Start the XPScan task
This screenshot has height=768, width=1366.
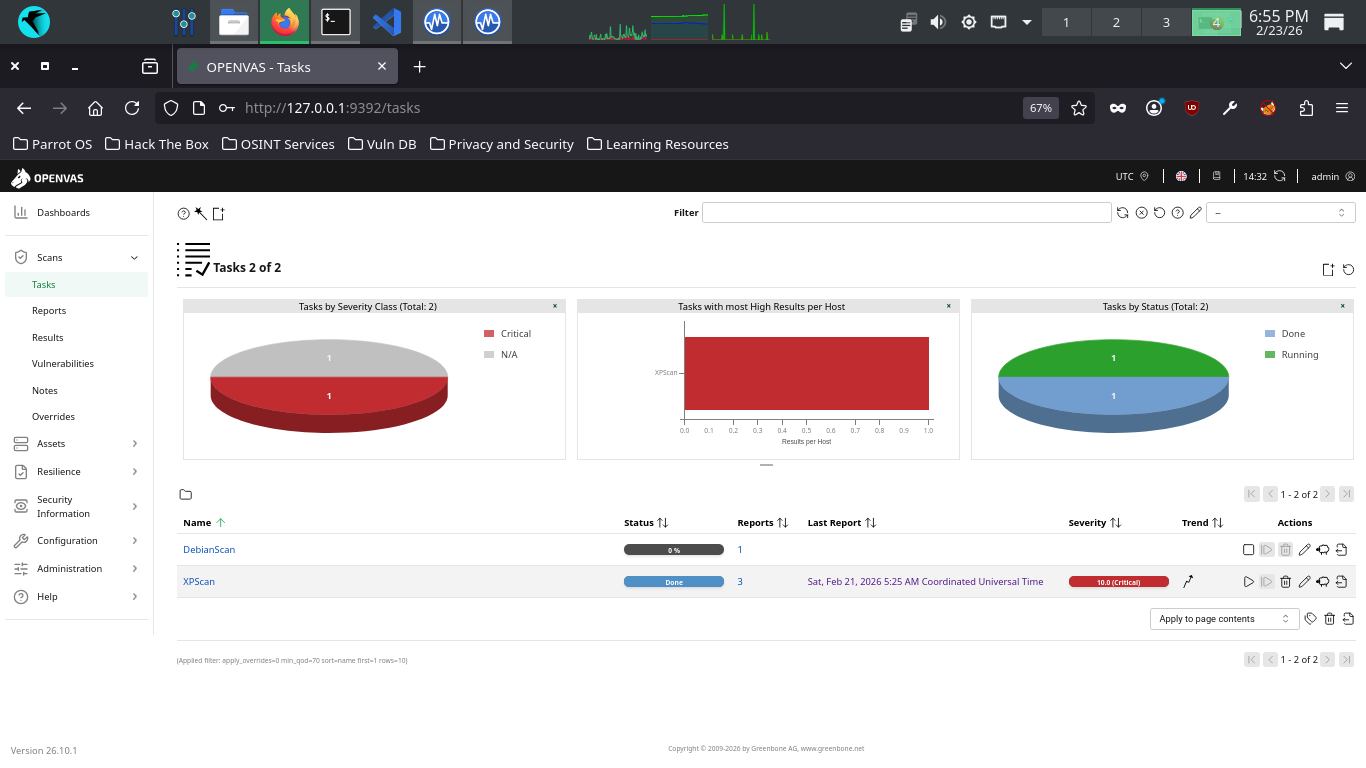click(1248, 582)
